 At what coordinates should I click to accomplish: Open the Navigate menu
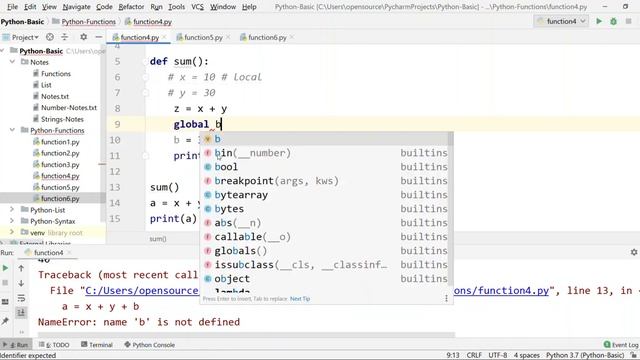click(77, 7)
